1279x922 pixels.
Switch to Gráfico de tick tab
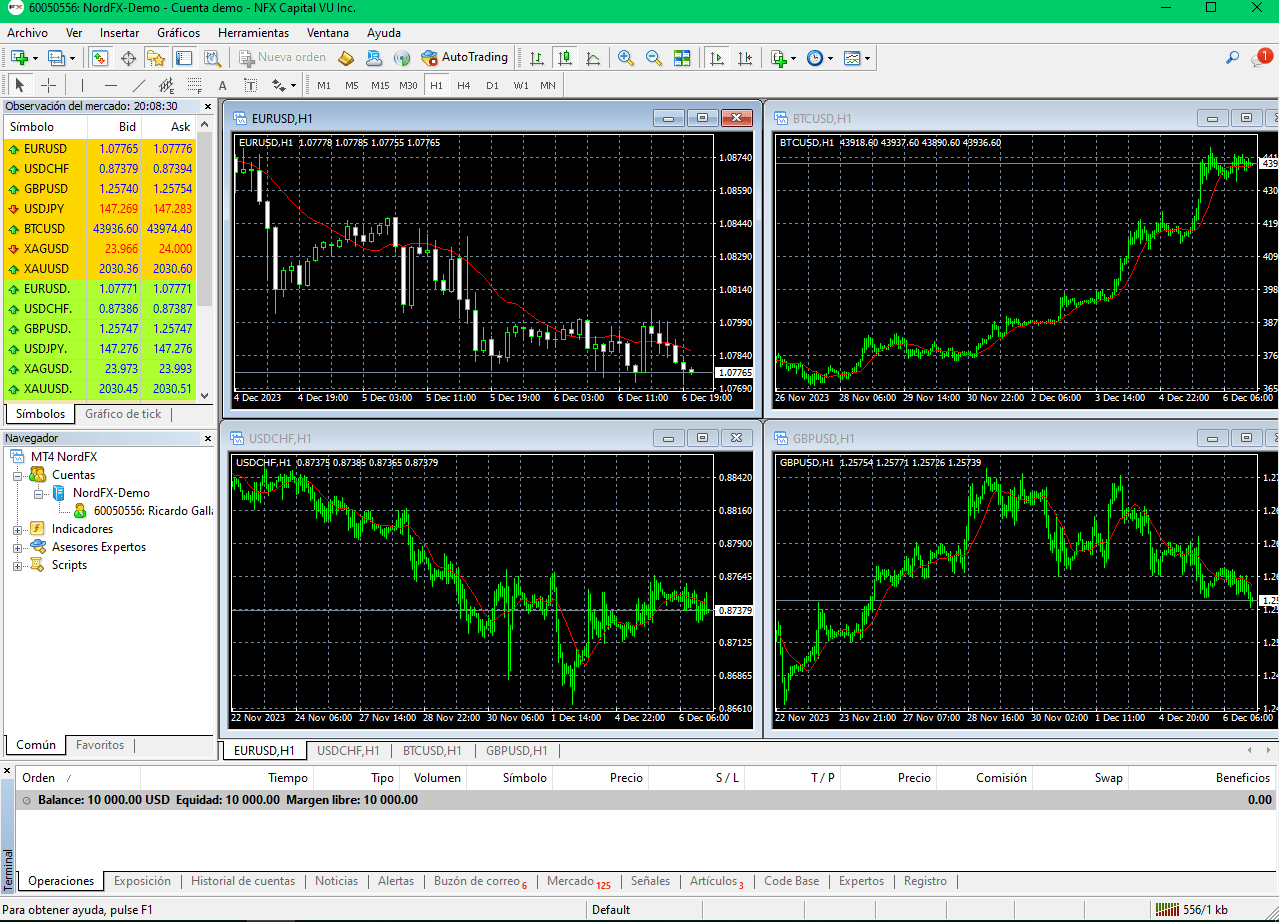[123, 414]
